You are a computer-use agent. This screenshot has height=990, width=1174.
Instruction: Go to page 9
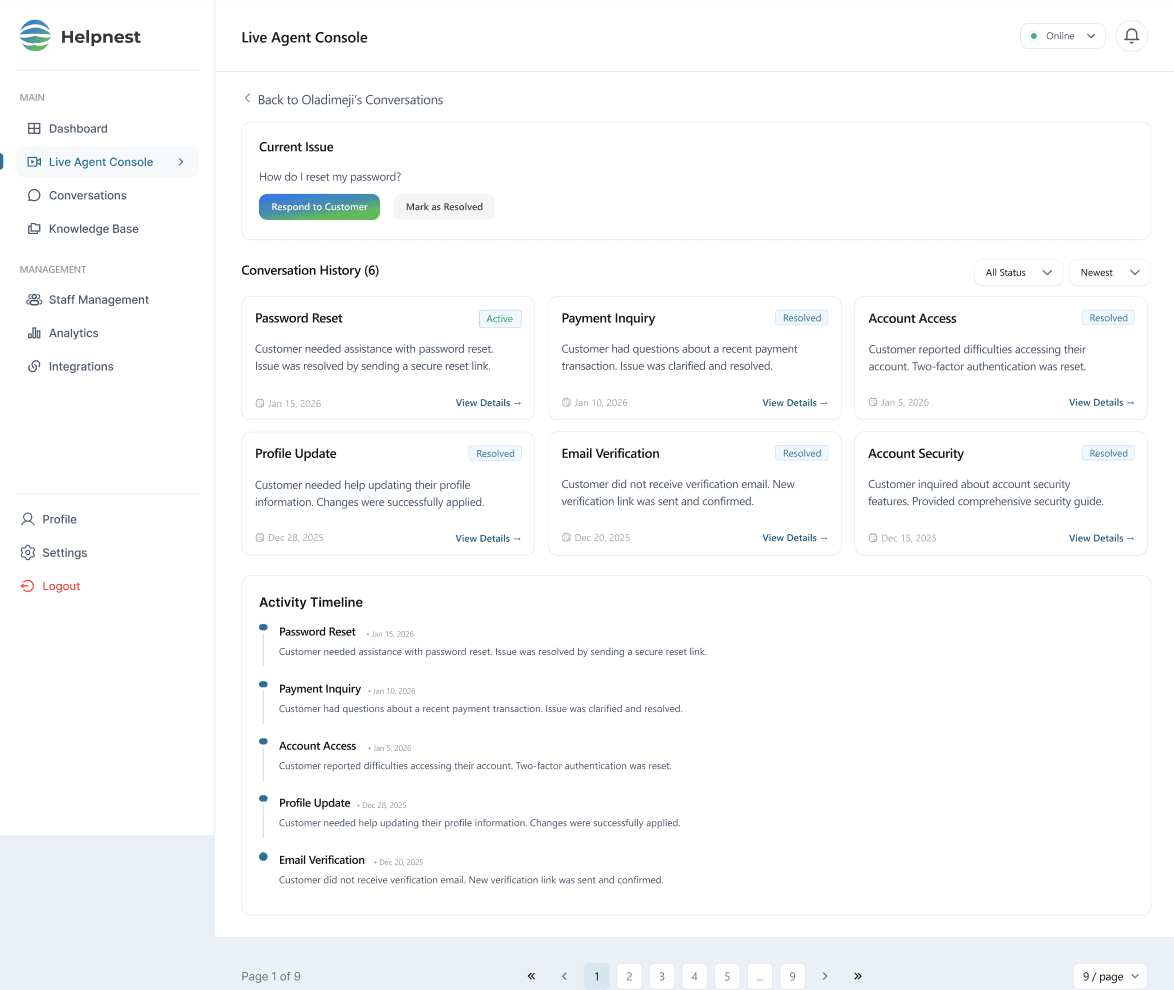pos(792,976)
